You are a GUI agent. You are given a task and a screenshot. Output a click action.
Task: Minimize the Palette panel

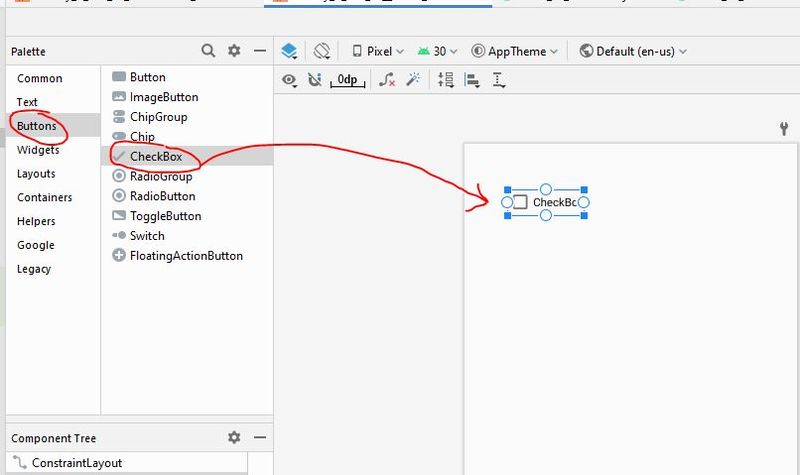(x=260, y=51)
